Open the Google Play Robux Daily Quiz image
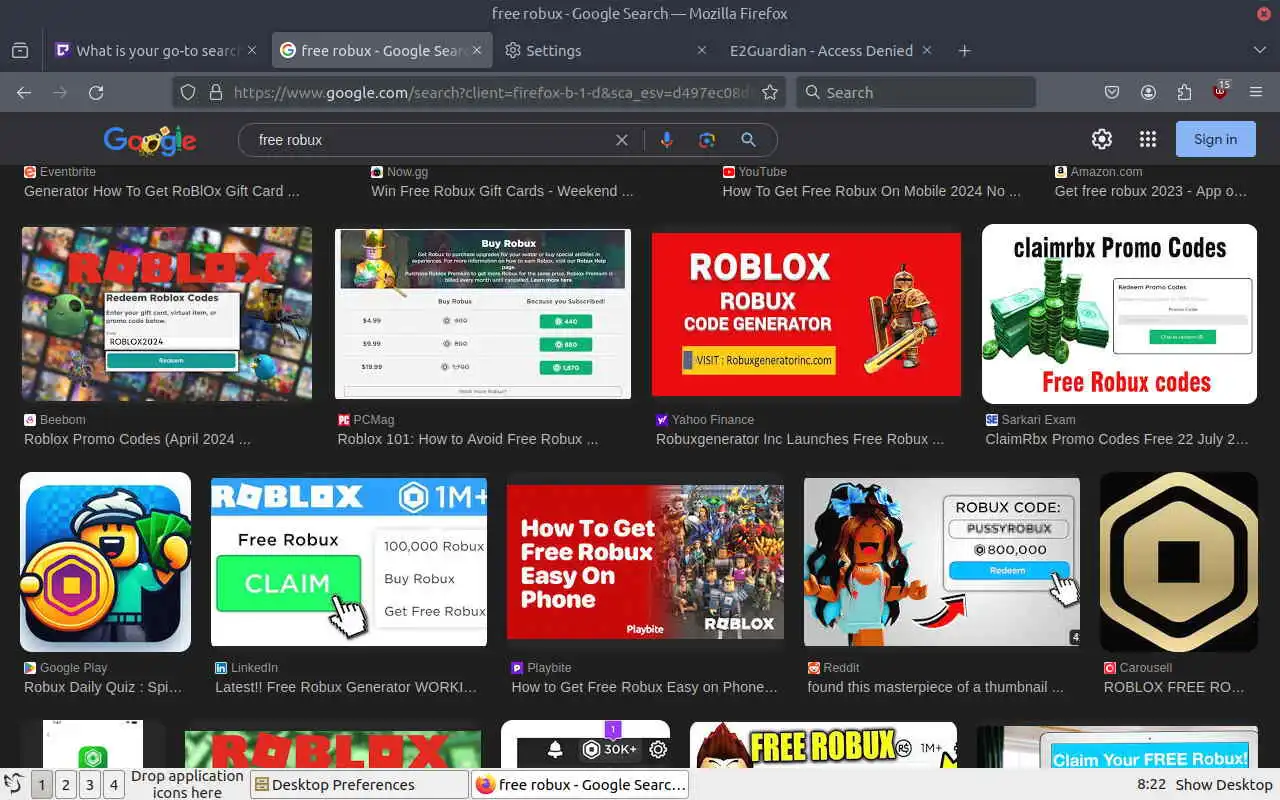1280x800 pixels. (105, 562)
